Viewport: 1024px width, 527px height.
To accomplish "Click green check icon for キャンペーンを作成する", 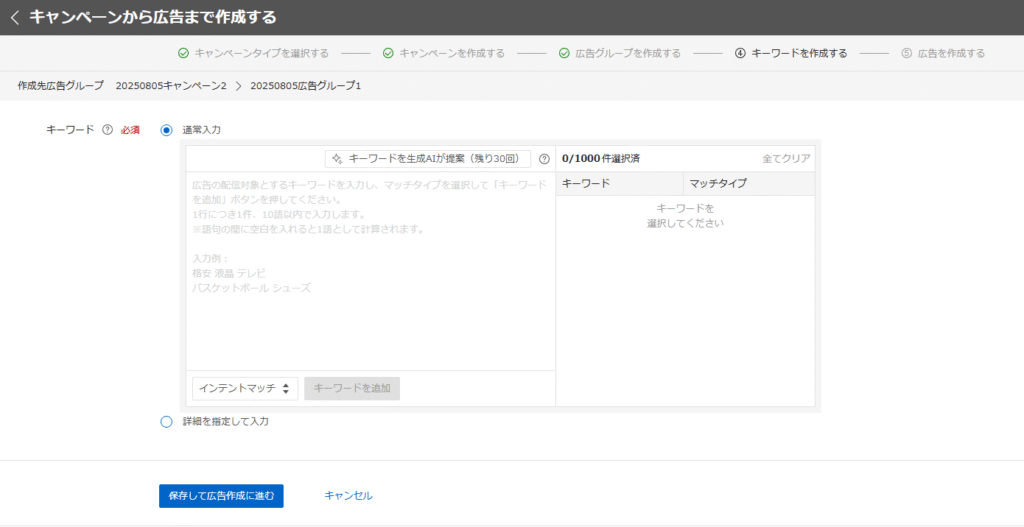I will pyautogui.click(x=388, y=54).
